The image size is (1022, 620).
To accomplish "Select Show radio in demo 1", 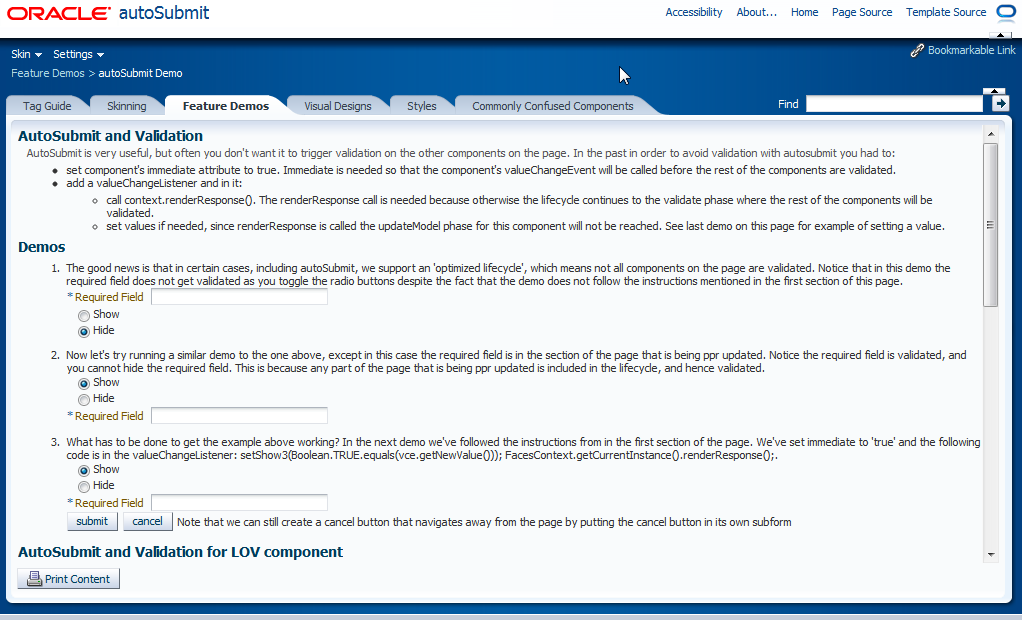I will [x=83, y=316].
